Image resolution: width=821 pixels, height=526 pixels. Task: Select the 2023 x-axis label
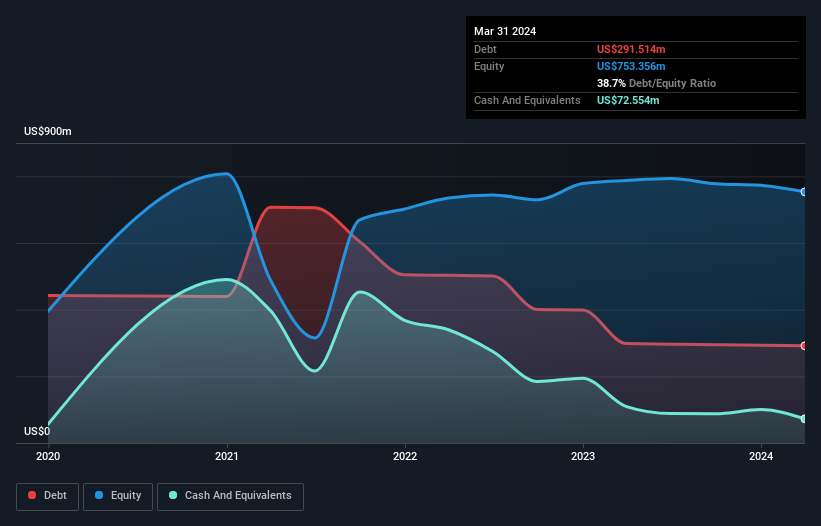click(583, 456)
